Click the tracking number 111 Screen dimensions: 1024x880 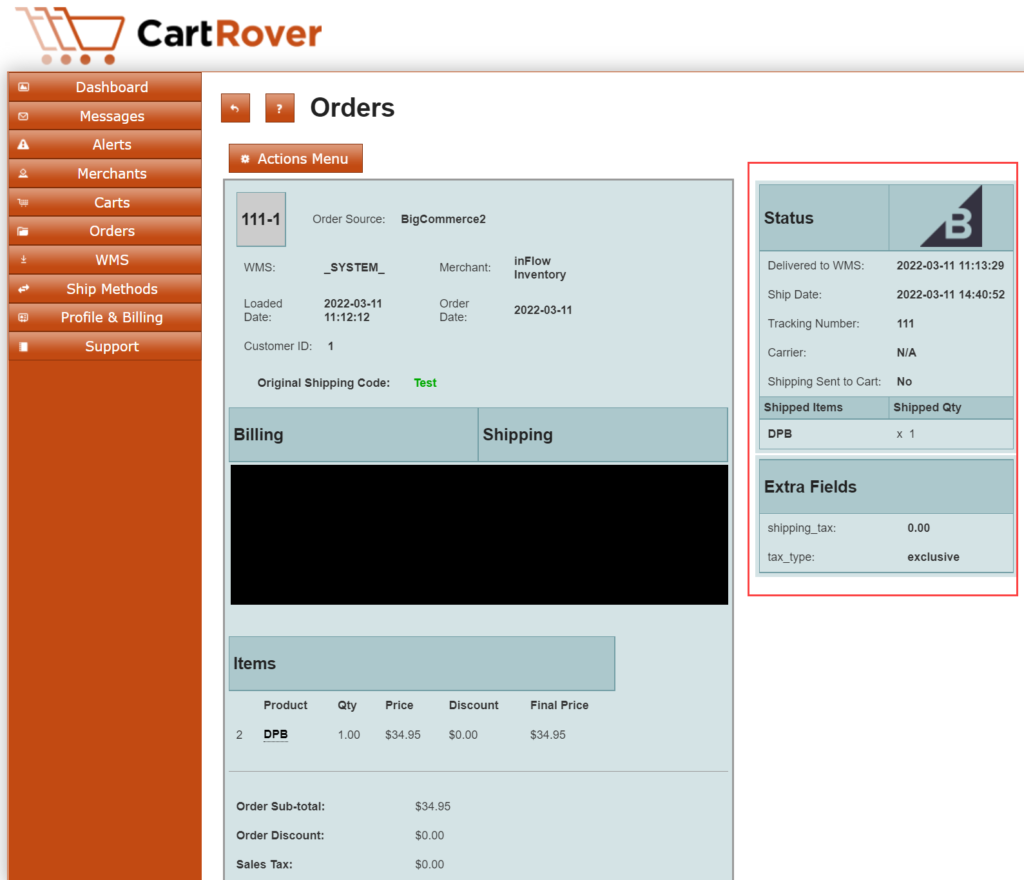(905, 324)
